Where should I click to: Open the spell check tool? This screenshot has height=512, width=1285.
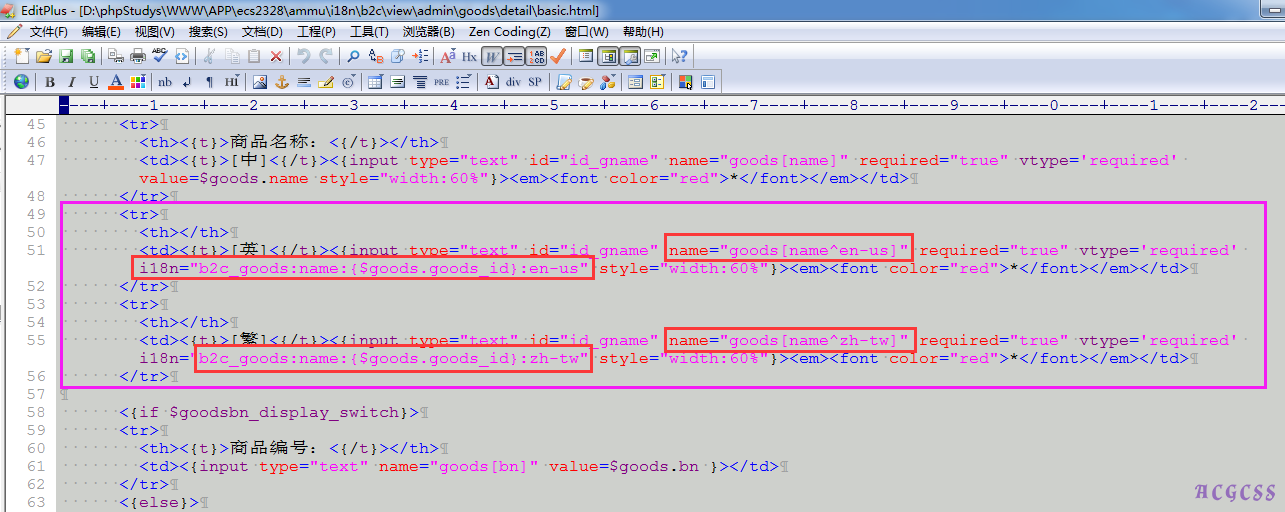point(160,56)
